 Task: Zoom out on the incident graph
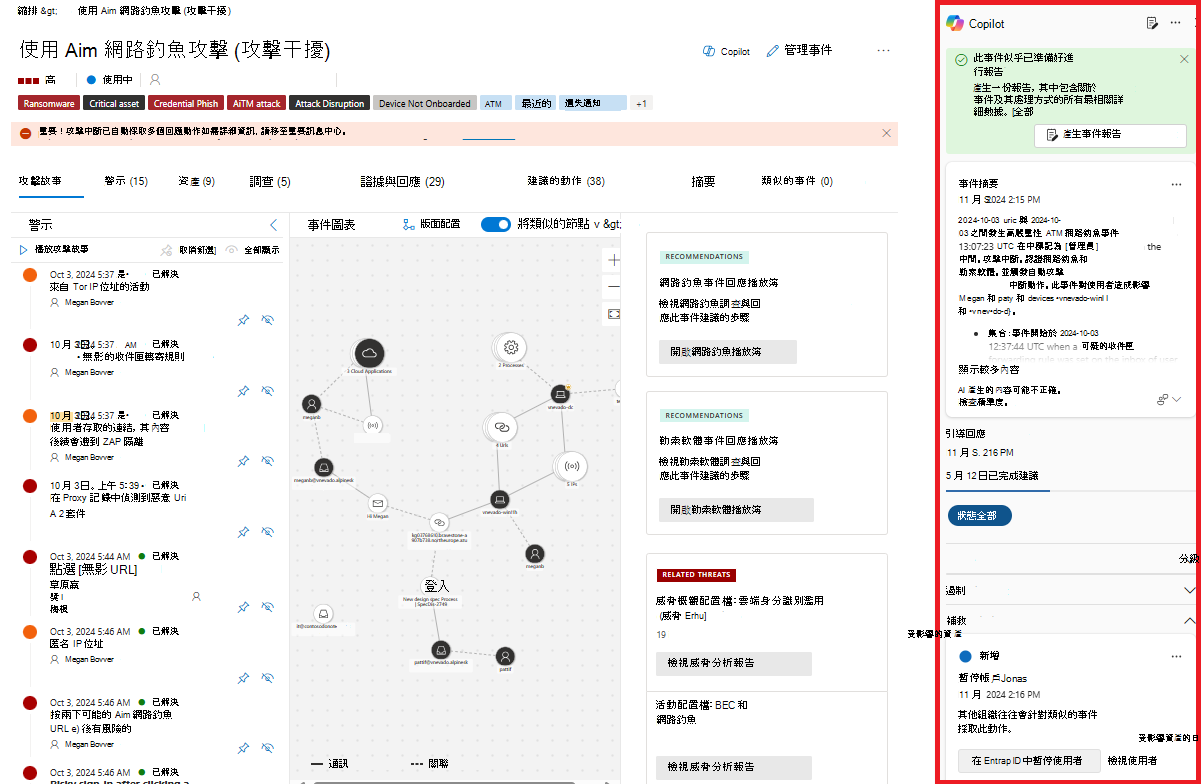point(612,287)
